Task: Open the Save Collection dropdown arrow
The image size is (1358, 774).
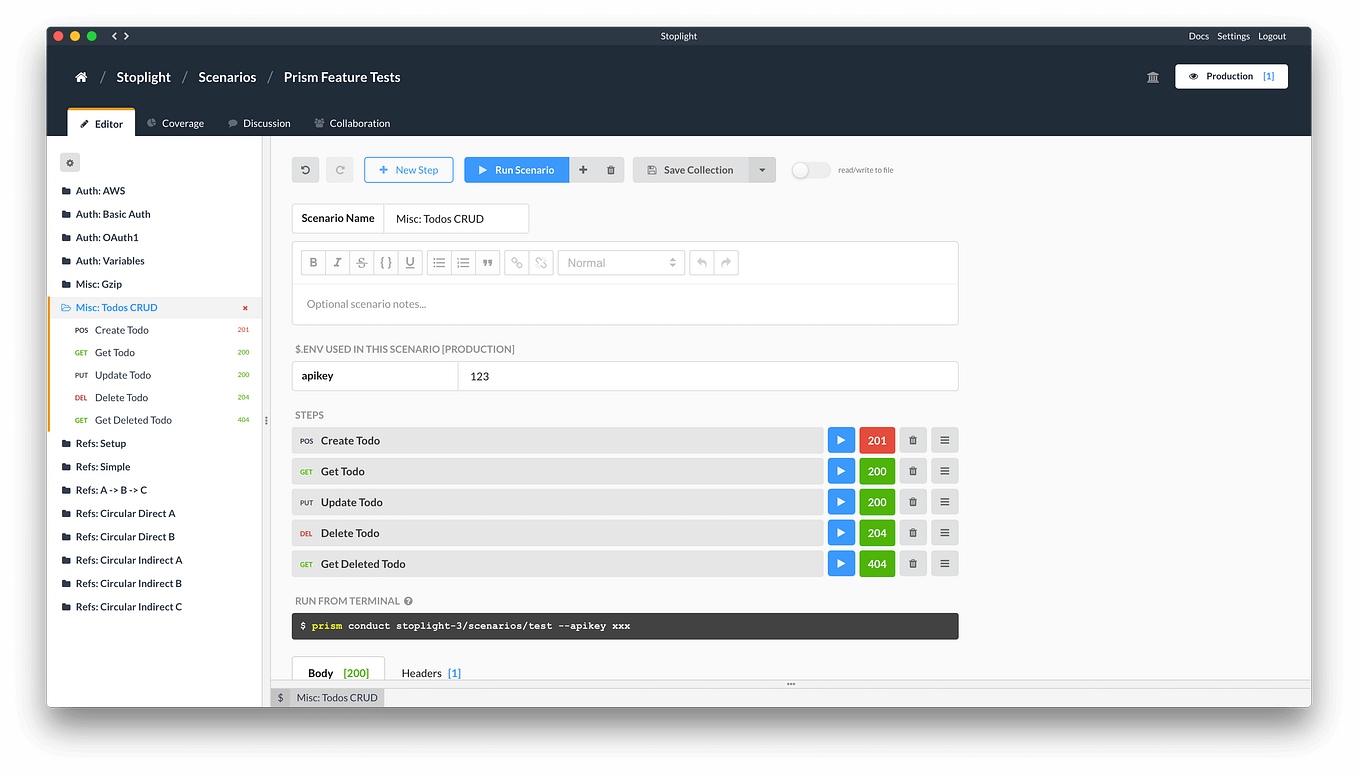Action: [x=762, y=169]
